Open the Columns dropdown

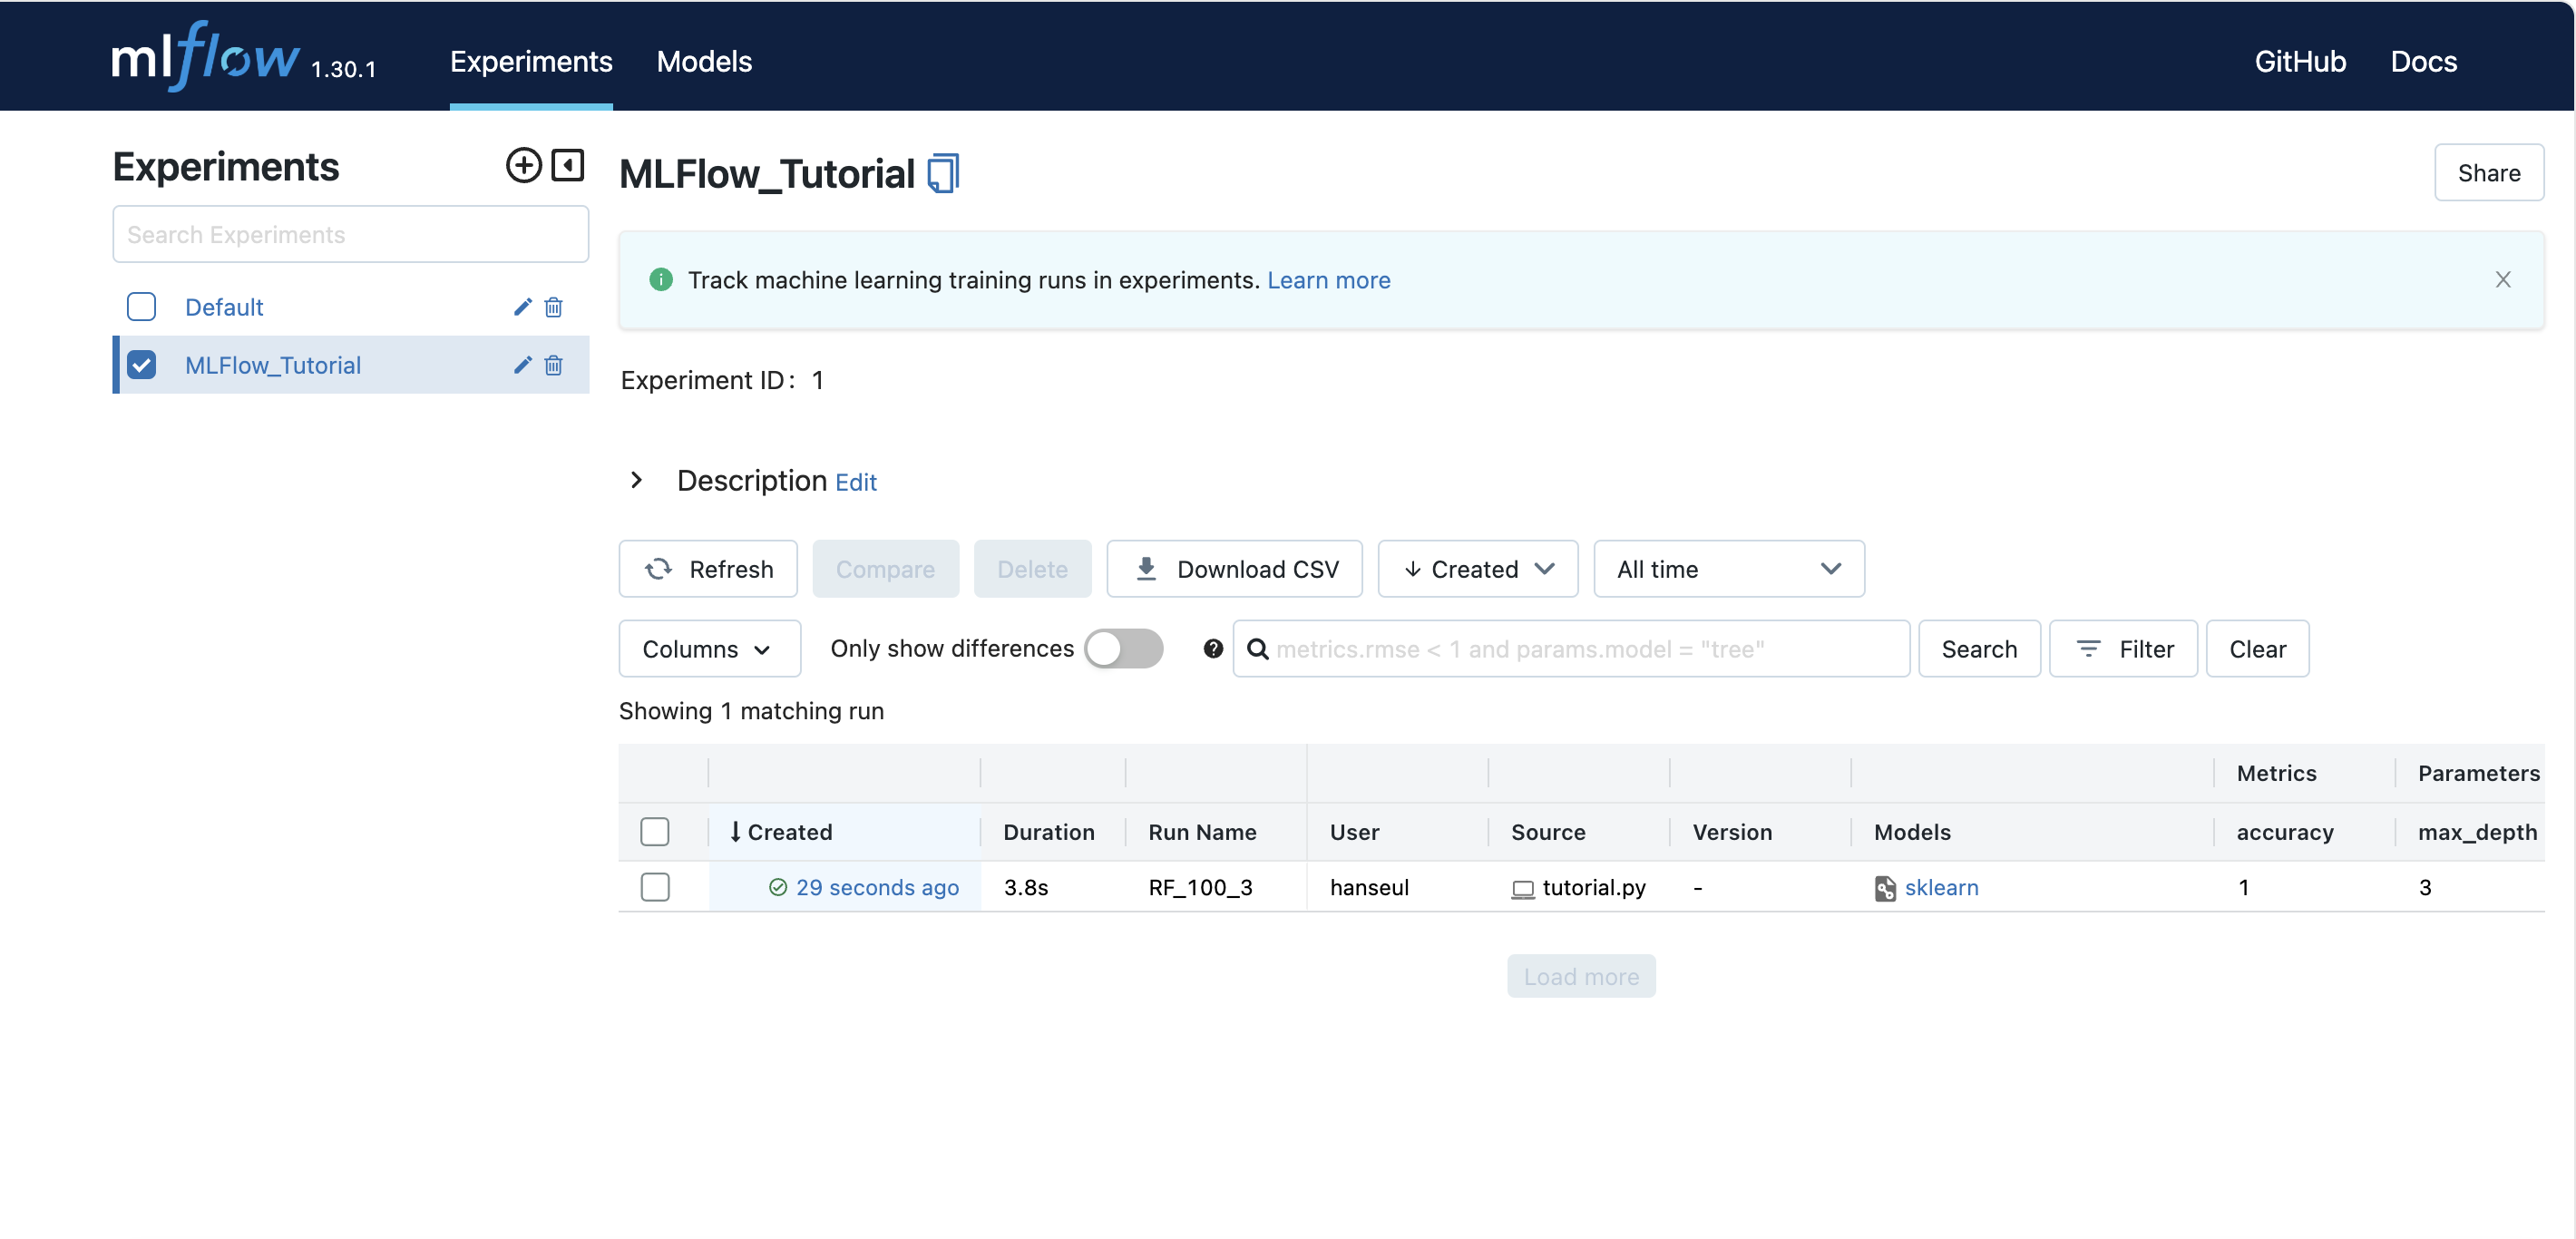pyautogui.click(x=708, y=649)
